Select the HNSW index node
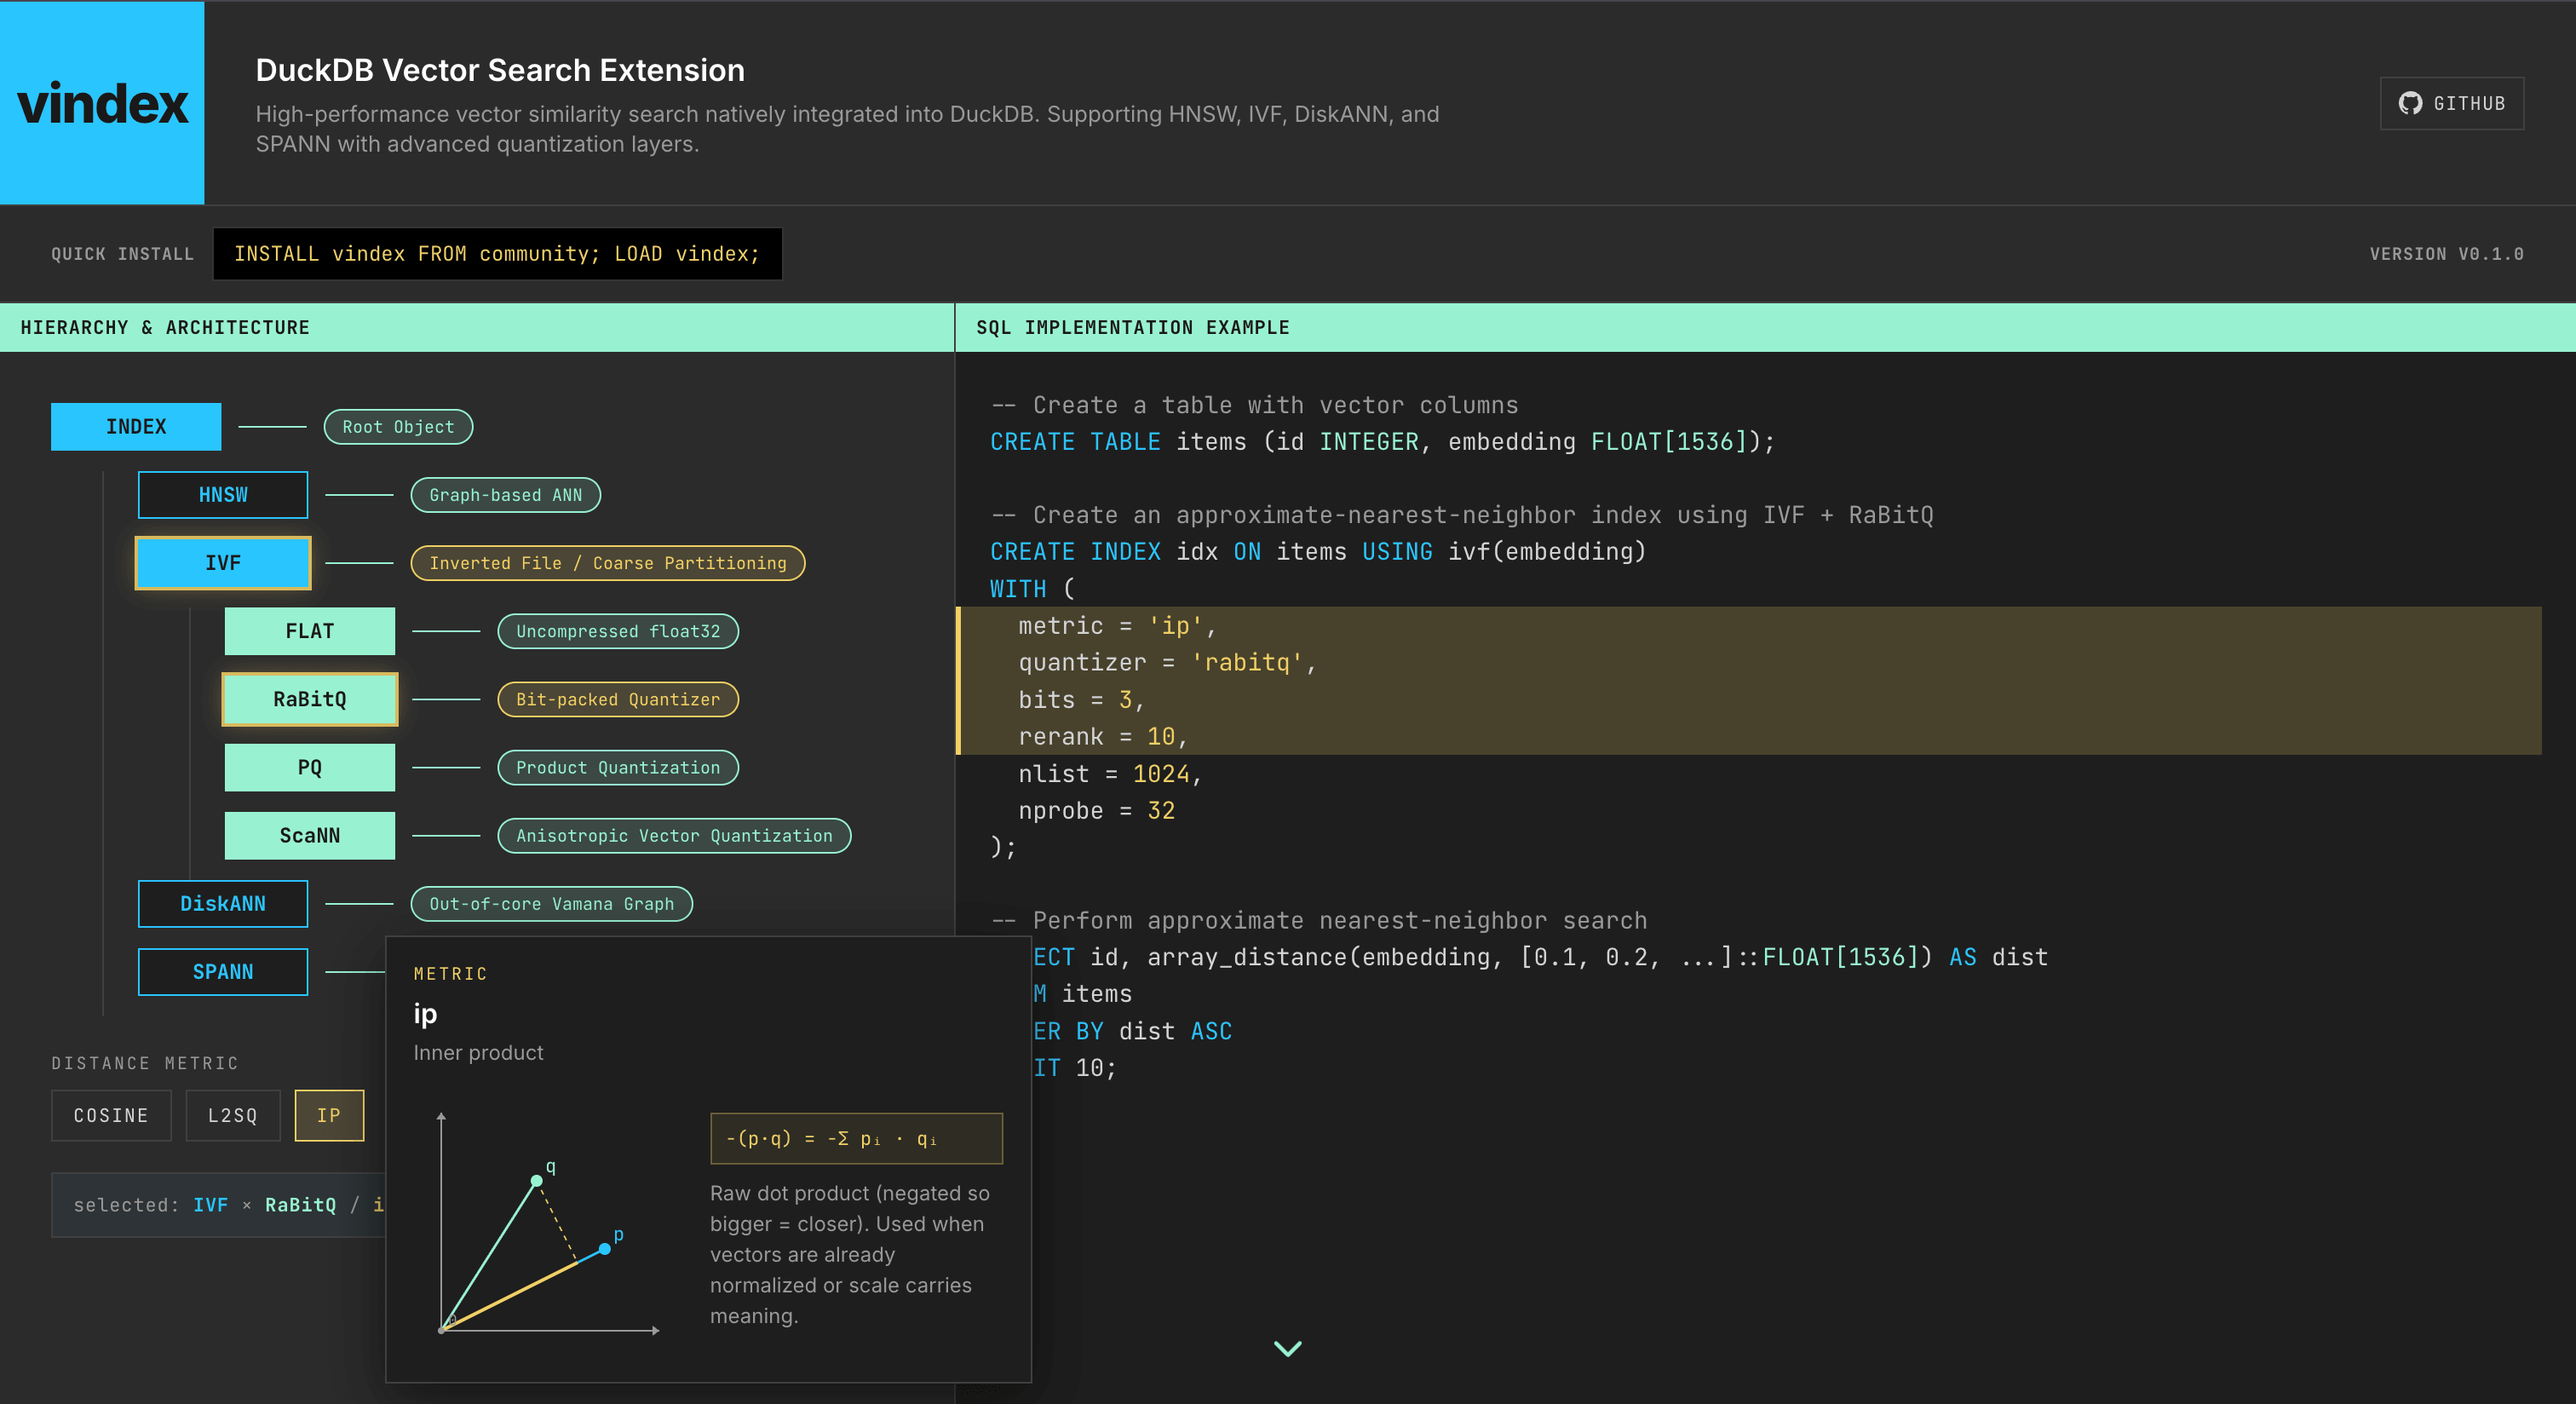Screen dimensions: 2576x1404 pos(222,494)
